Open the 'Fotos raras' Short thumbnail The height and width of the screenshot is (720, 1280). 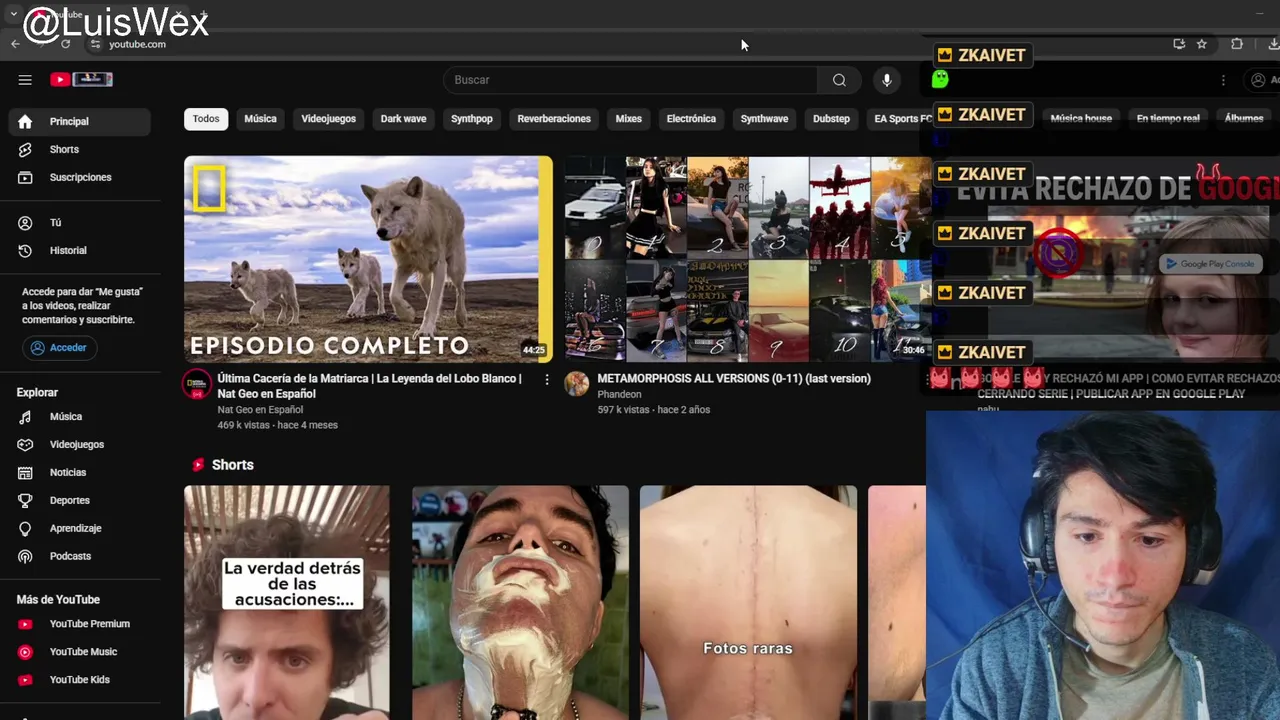pos(748,602)
